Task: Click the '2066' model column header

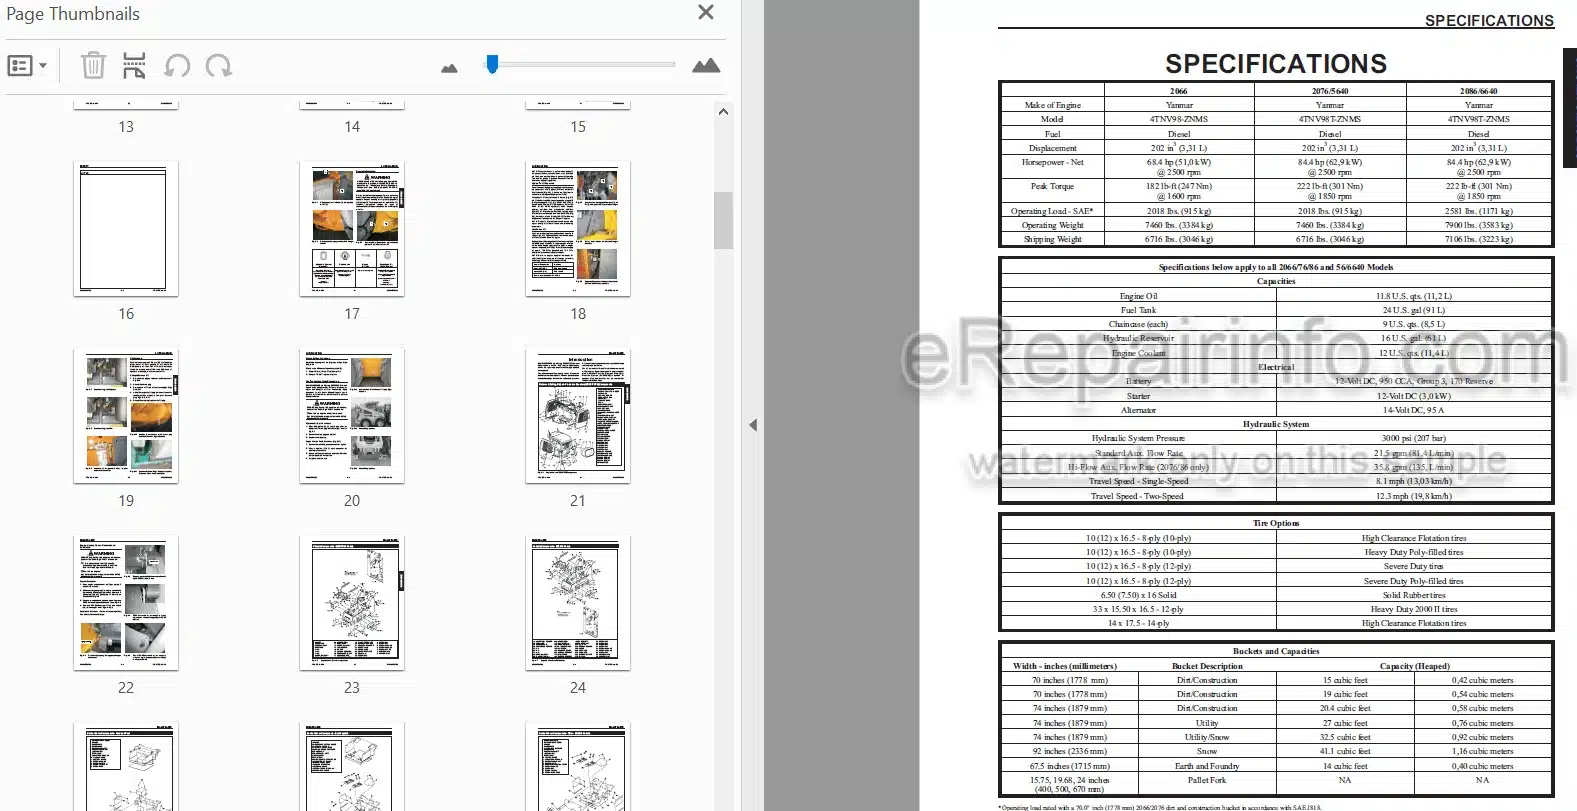Action: 1179,91
